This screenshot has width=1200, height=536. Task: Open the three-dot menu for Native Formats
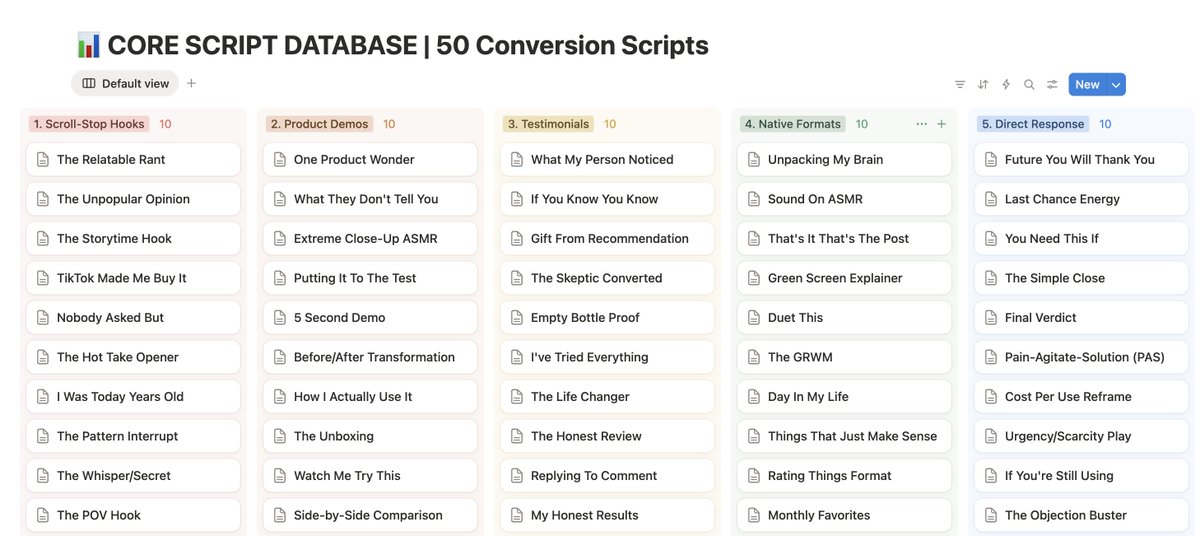[x=921, y=124]
